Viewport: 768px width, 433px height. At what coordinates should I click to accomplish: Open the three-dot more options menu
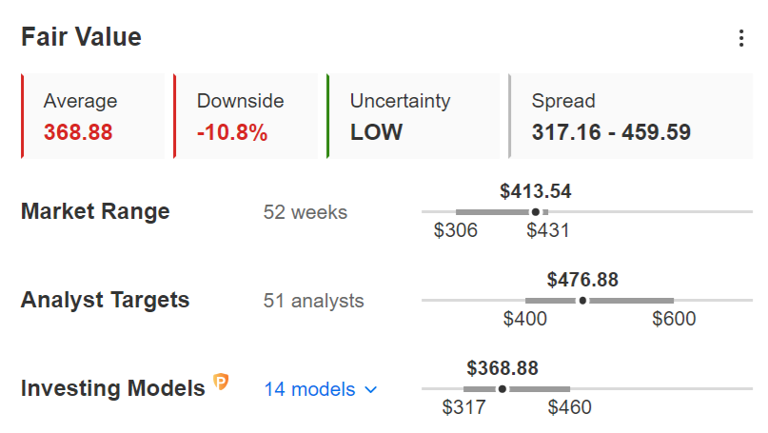point(741,38)
